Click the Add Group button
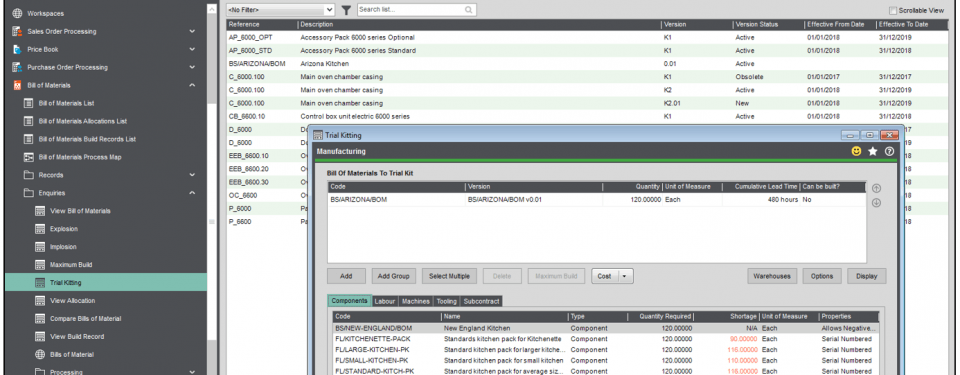 tap(393, 276)
